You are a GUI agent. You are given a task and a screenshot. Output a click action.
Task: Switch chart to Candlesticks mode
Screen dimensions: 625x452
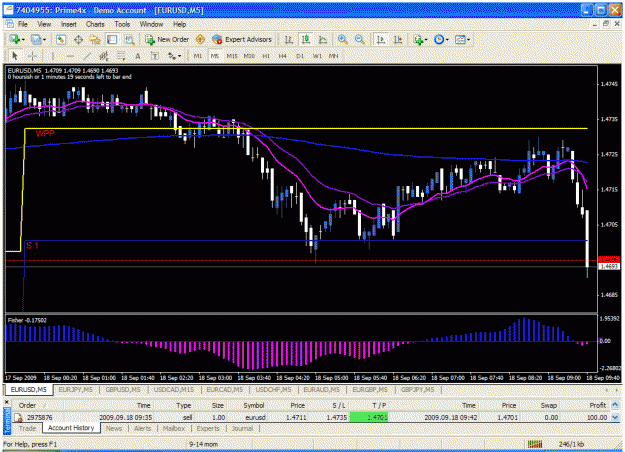[306, 39]
